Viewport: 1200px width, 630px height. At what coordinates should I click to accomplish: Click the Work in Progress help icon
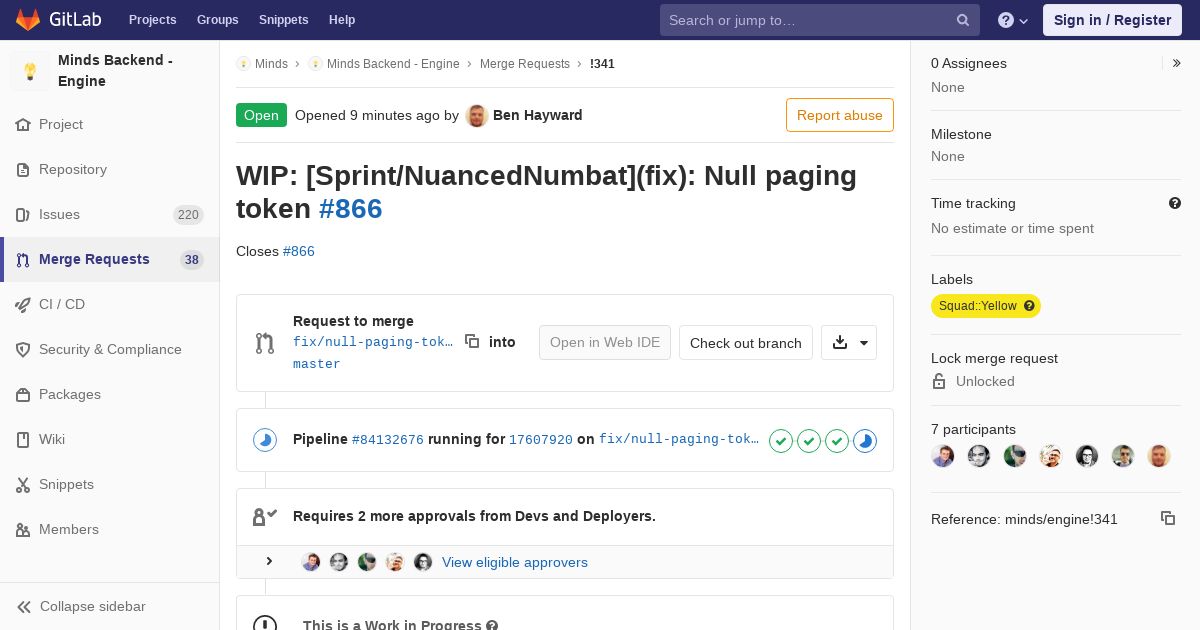pyautogui.click(x=492, y=625)
